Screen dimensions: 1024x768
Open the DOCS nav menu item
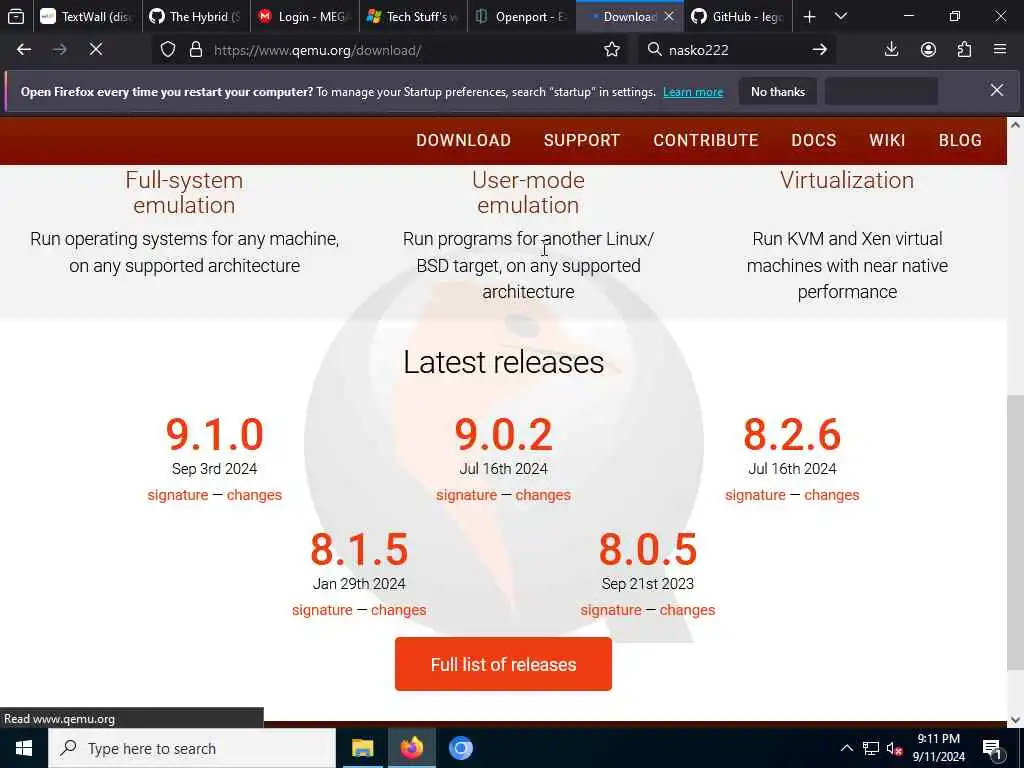click(814, 140)
